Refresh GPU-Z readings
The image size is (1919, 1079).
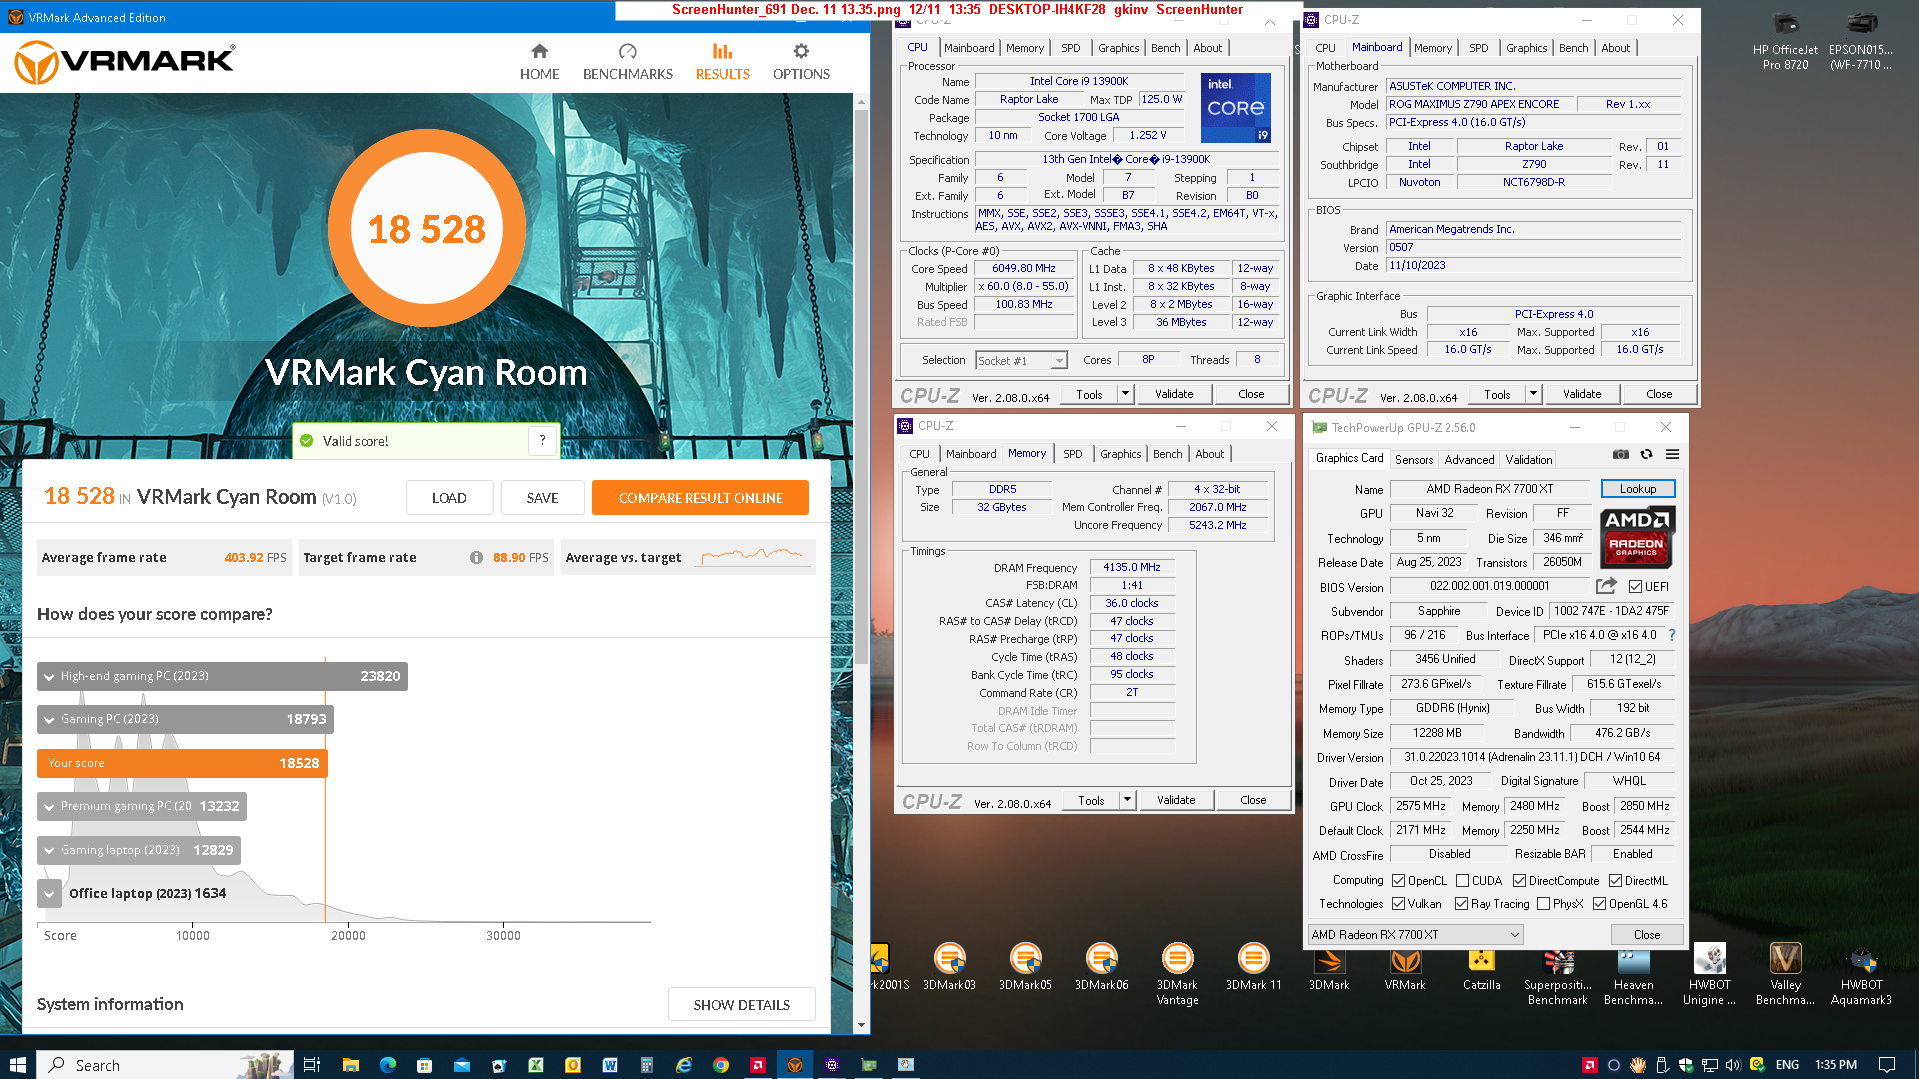[x=1646, y=455]
